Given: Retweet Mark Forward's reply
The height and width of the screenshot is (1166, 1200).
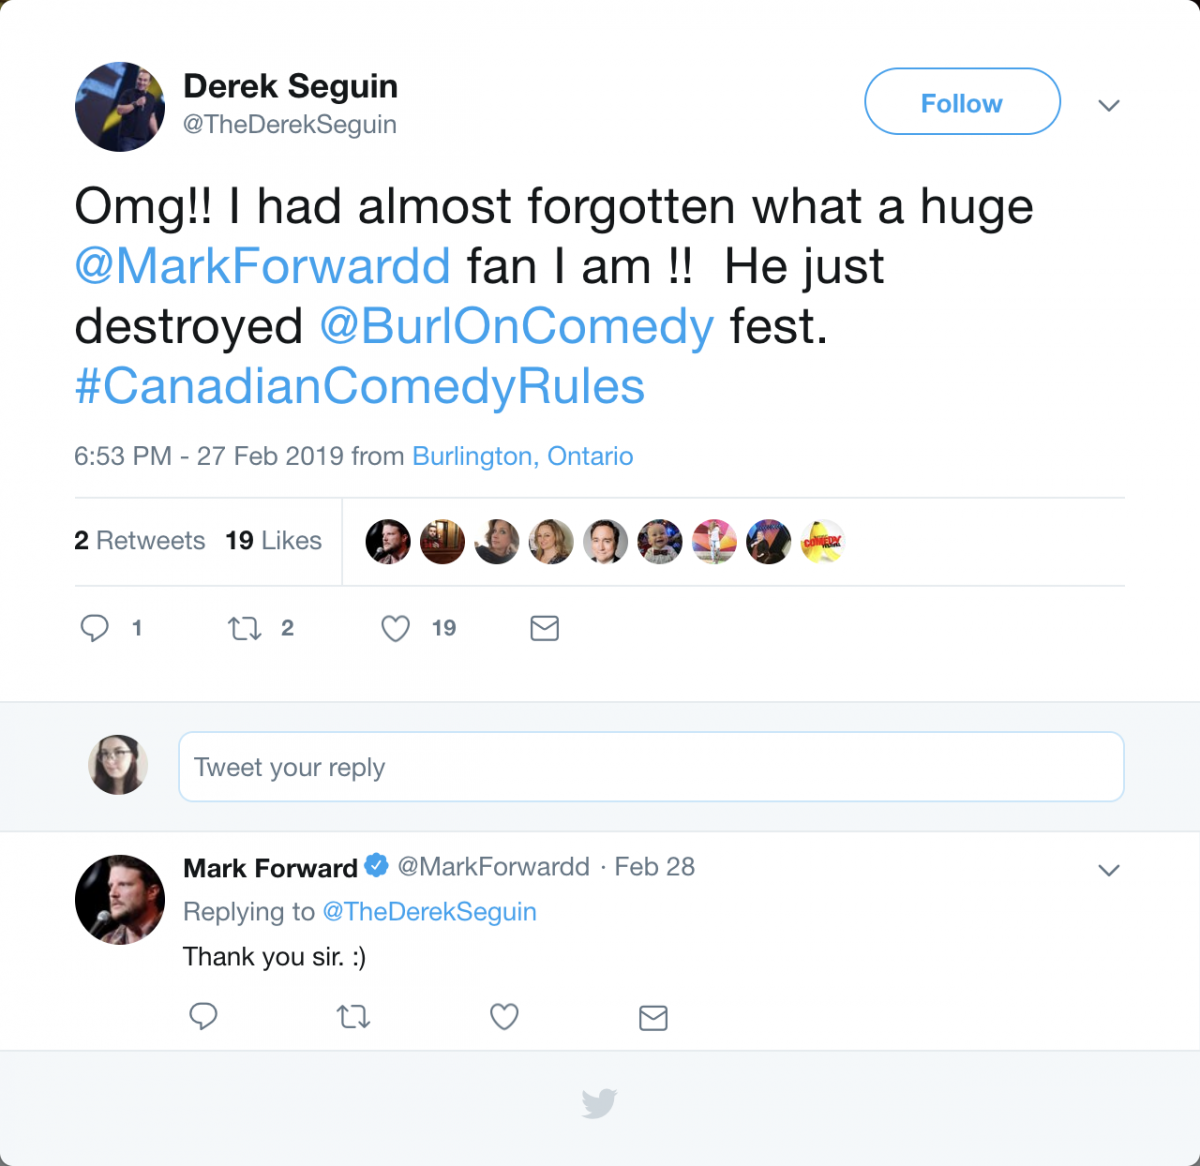Looking at the screenshot, I should tap(353, 1017).
